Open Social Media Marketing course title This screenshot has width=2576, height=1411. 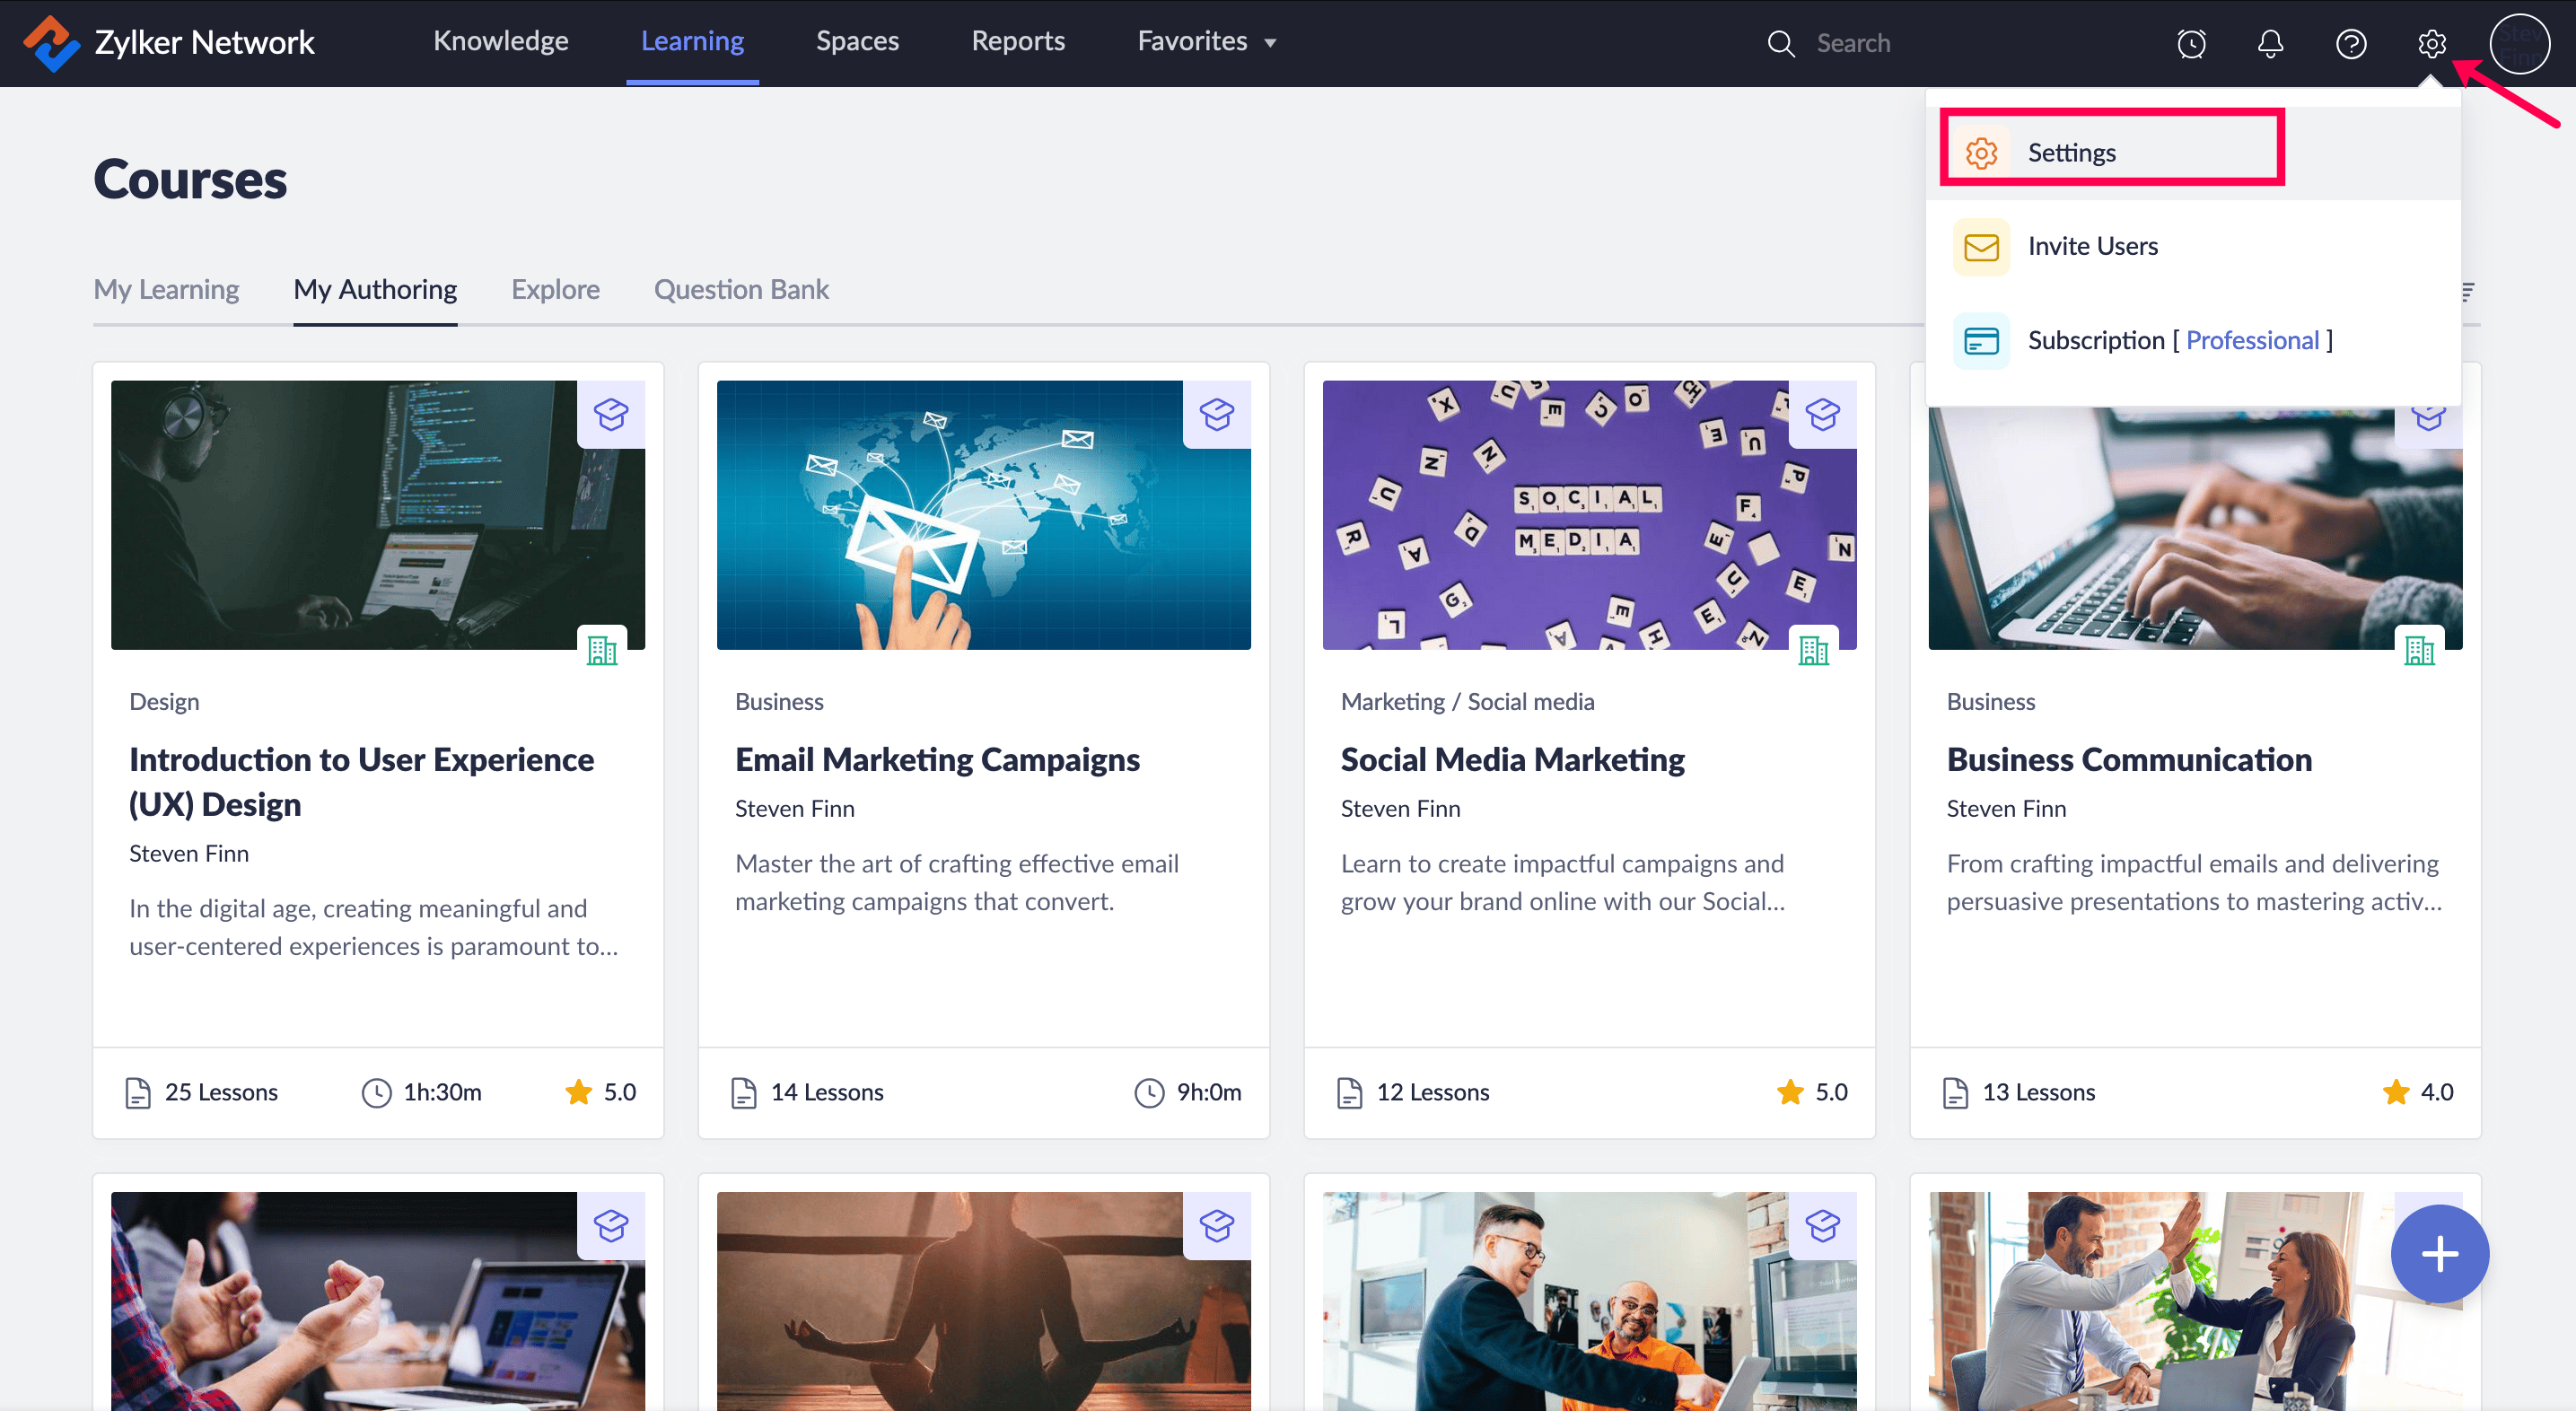point(1512,759)
